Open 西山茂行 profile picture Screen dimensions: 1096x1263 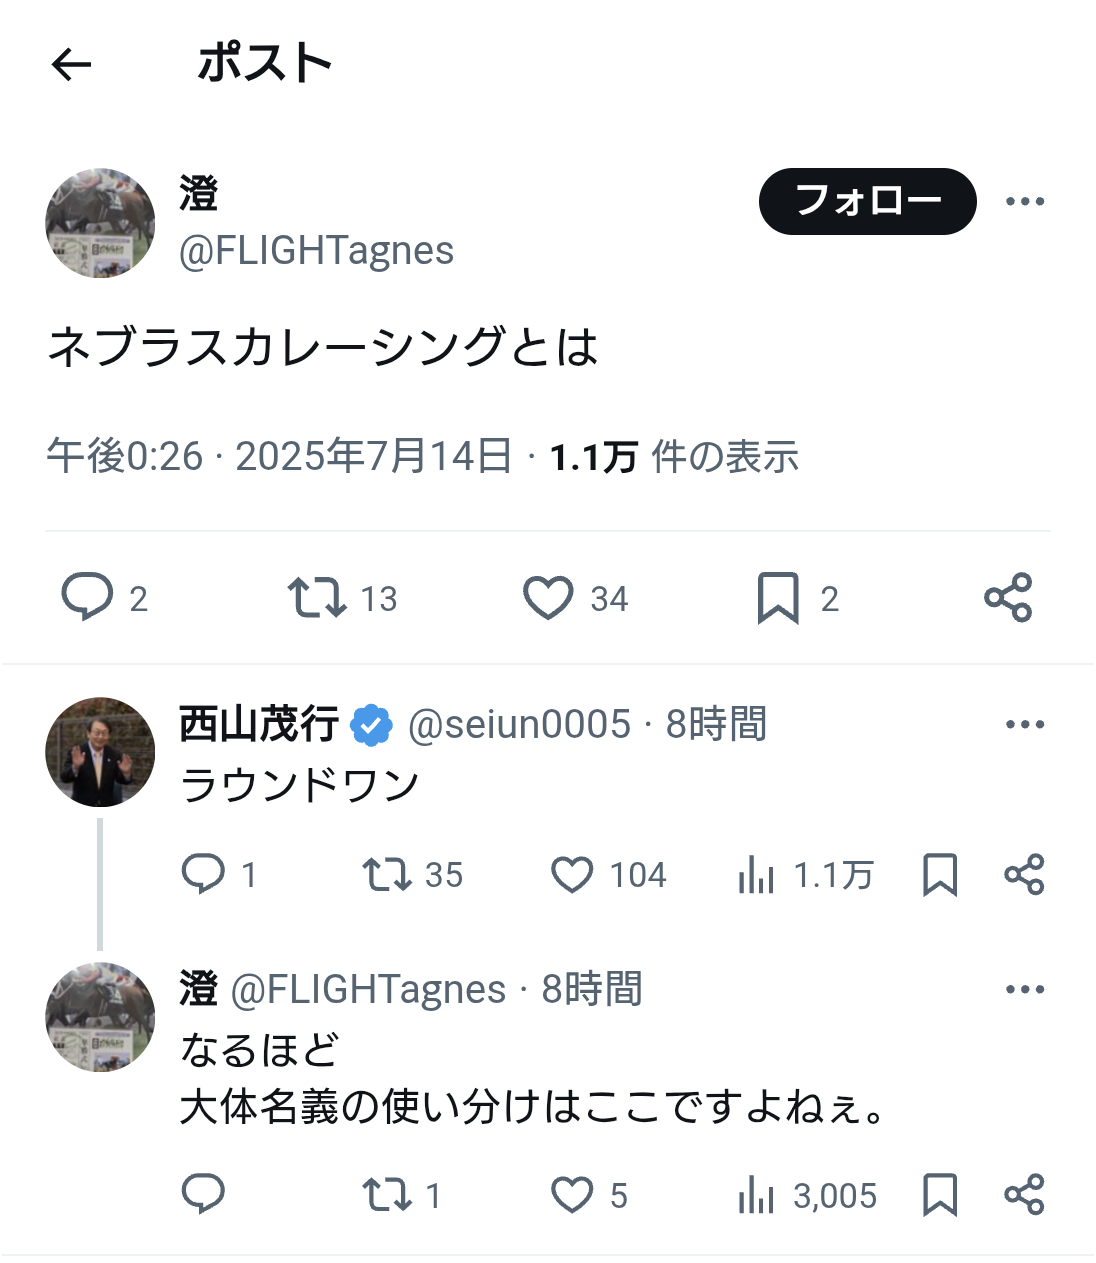(100, 752)
